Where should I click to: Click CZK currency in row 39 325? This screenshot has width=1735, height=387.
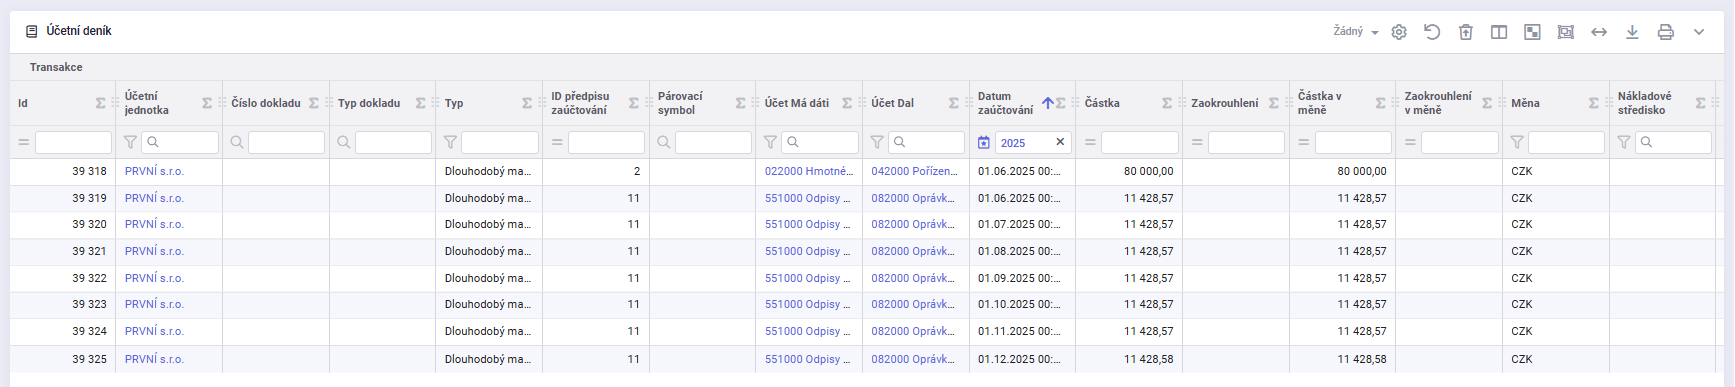point(1522,359)
